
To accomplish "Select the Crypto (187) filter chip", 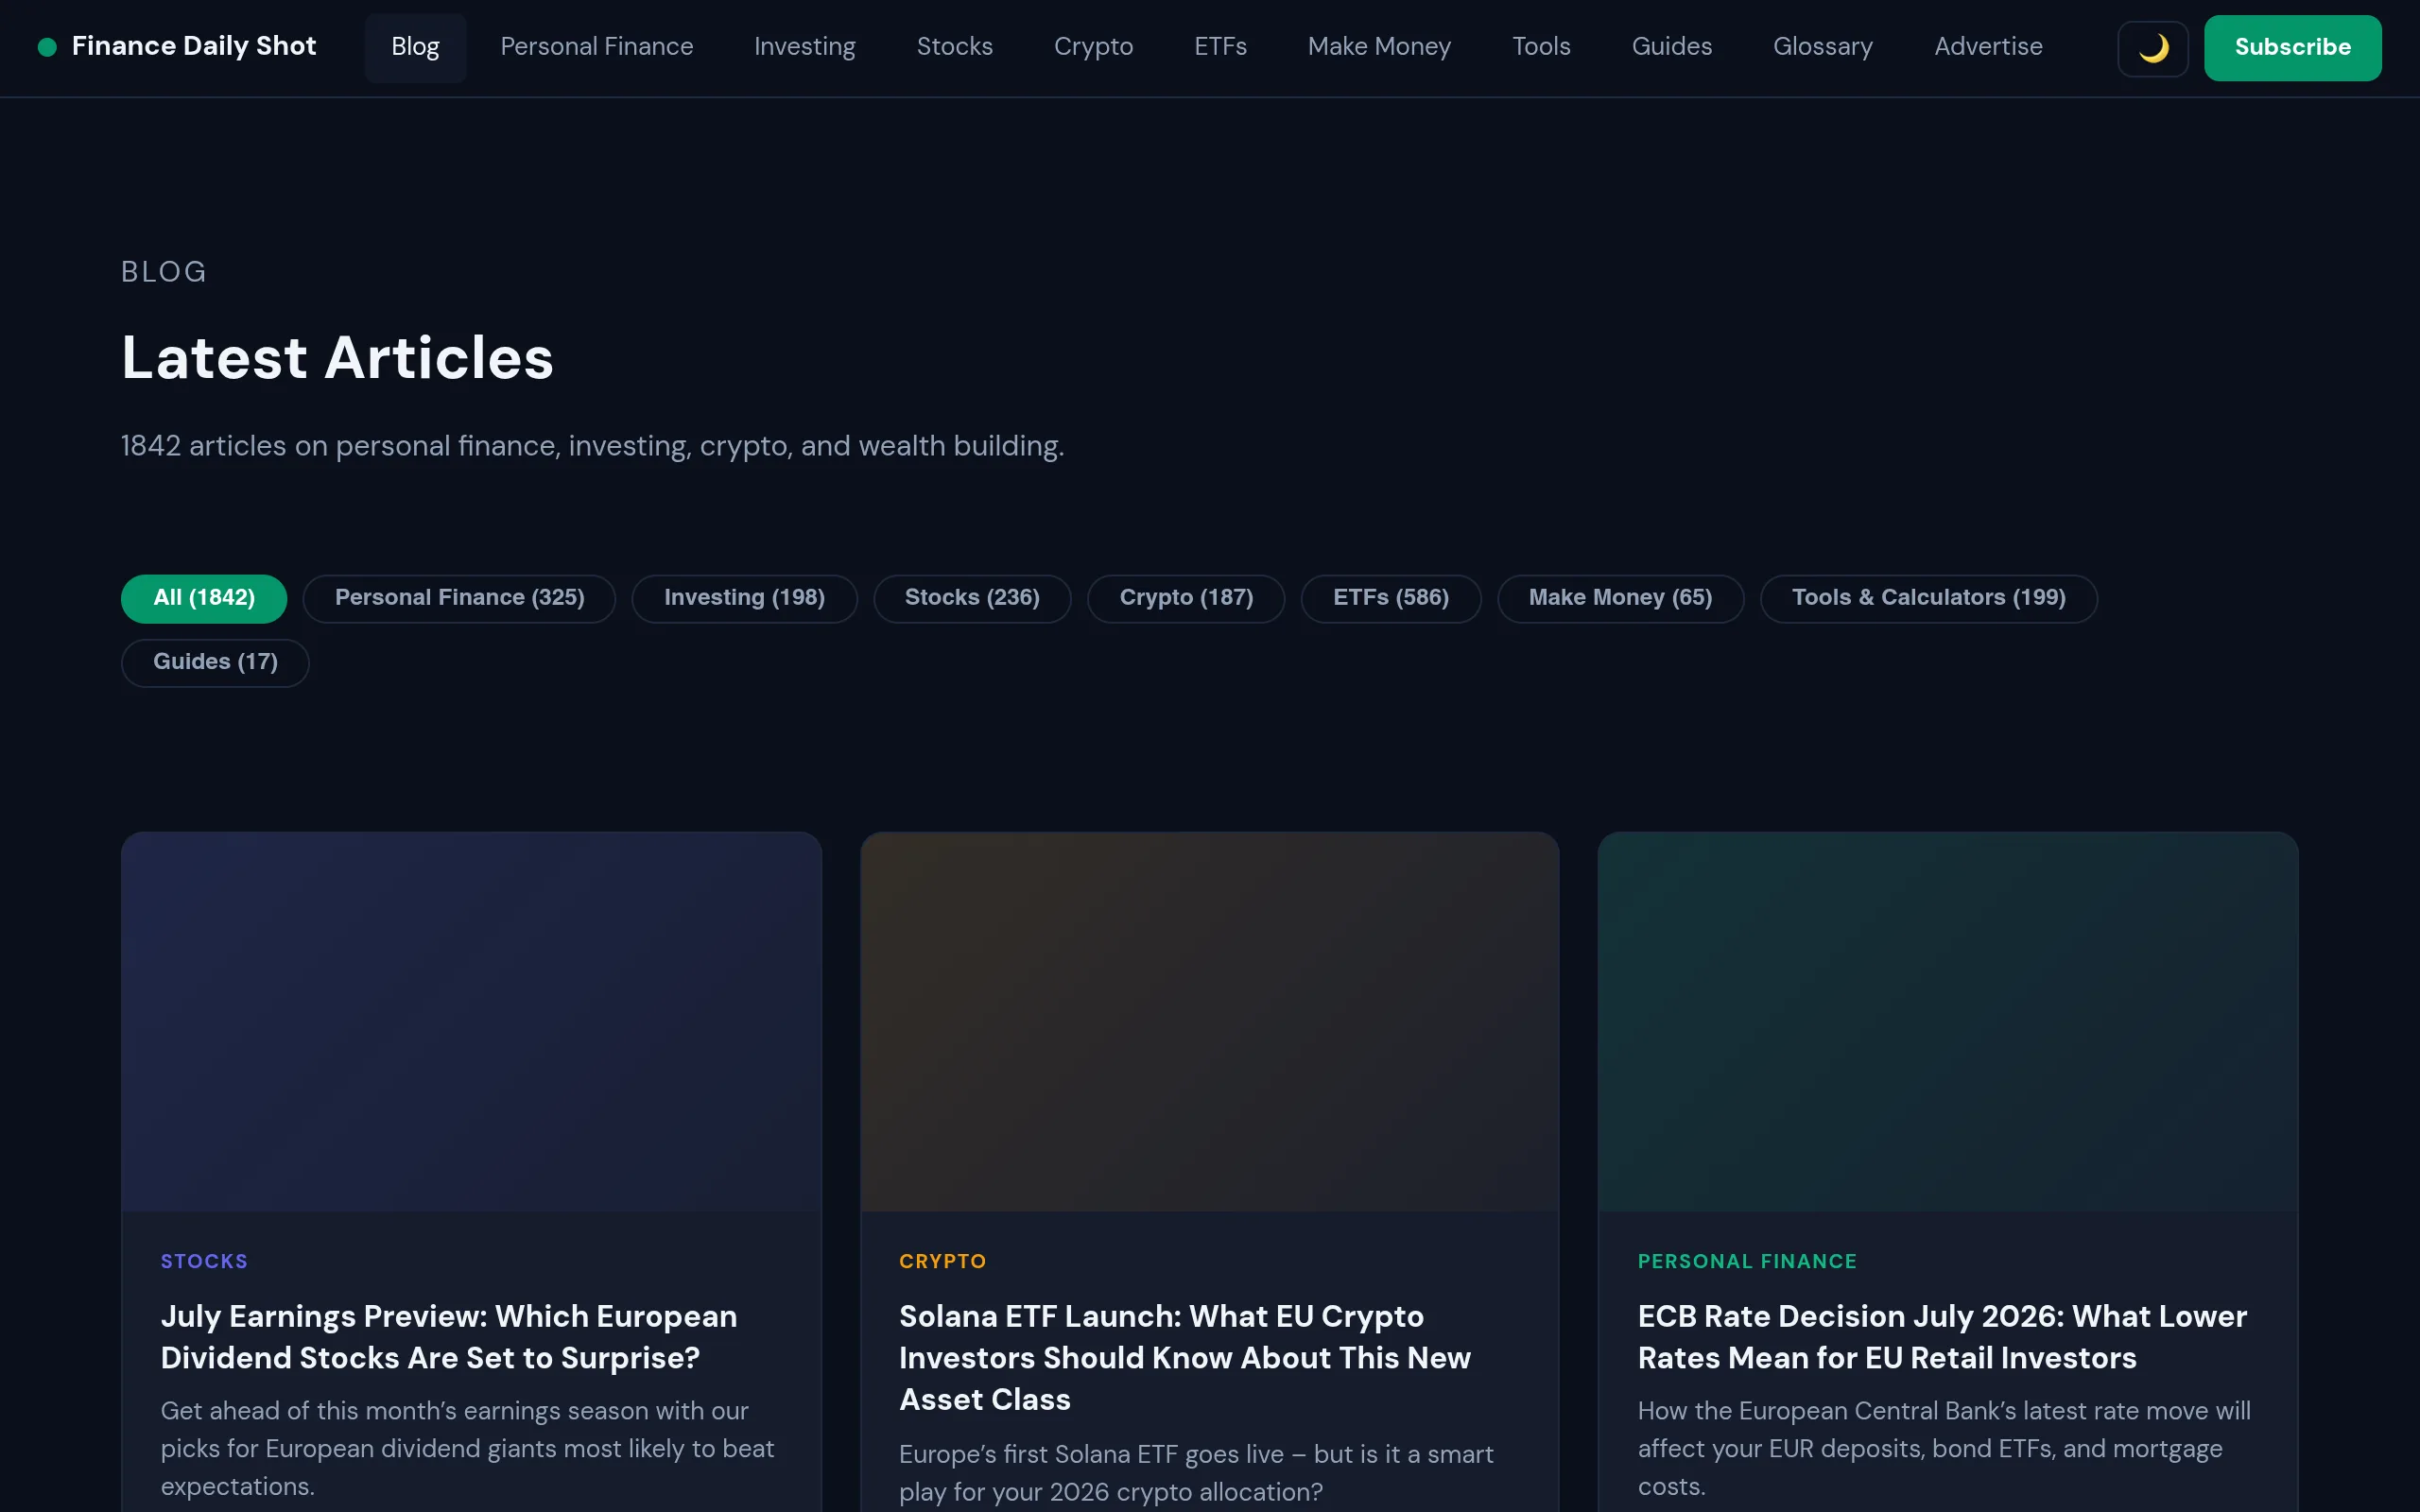I will click(x=1186, y=598).
